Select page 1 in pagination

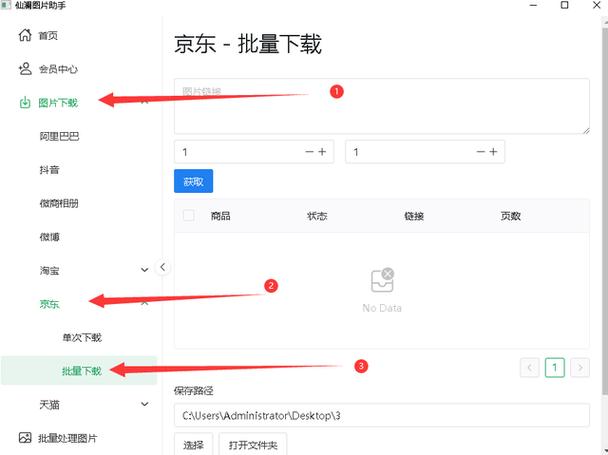click(555, 367)
